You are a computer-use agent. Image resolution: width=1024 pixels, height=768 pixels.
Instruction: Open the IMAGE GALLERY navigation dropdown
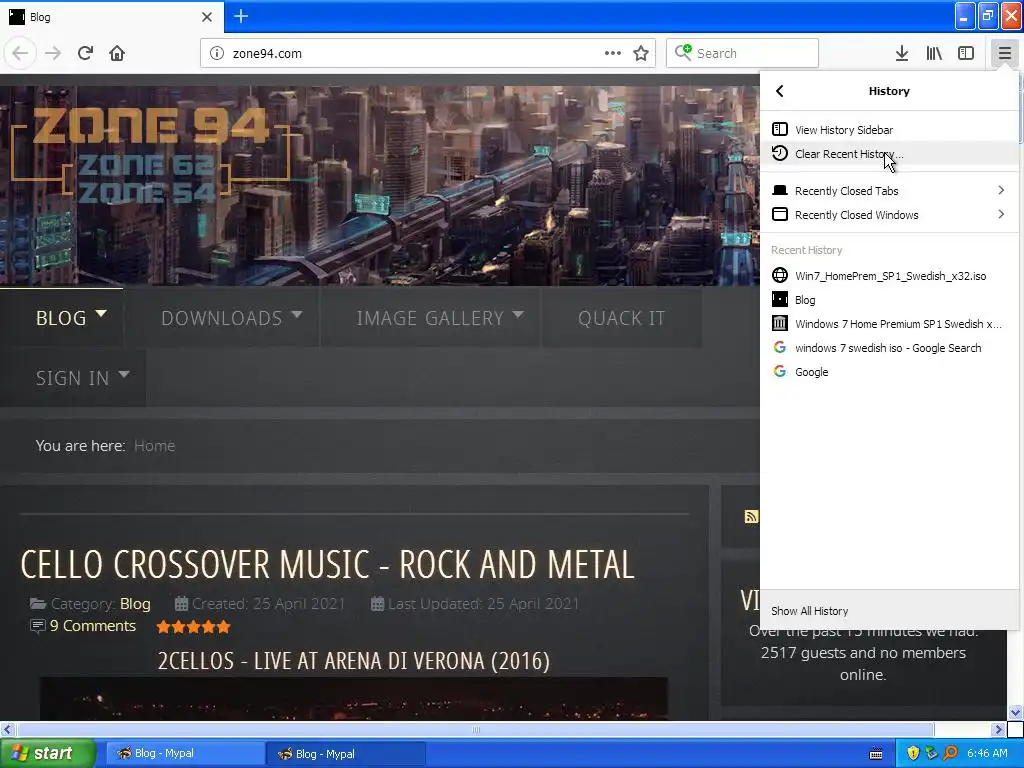pyautogui.click(x=430, y=317)
